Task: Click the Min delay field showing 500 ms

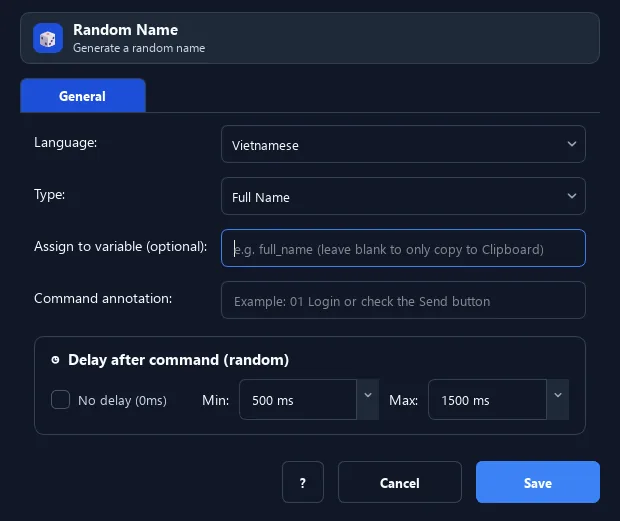Action: [x=298, y=400]
